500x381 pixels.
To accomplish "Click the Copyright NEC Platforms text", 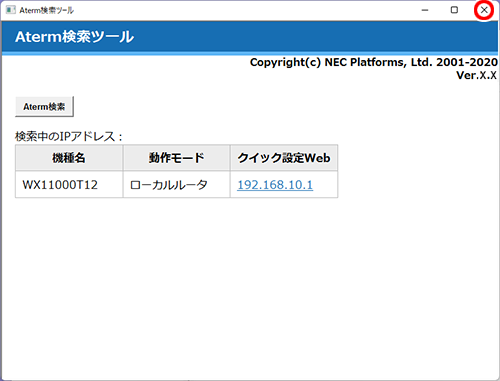I will click(374, 62).
